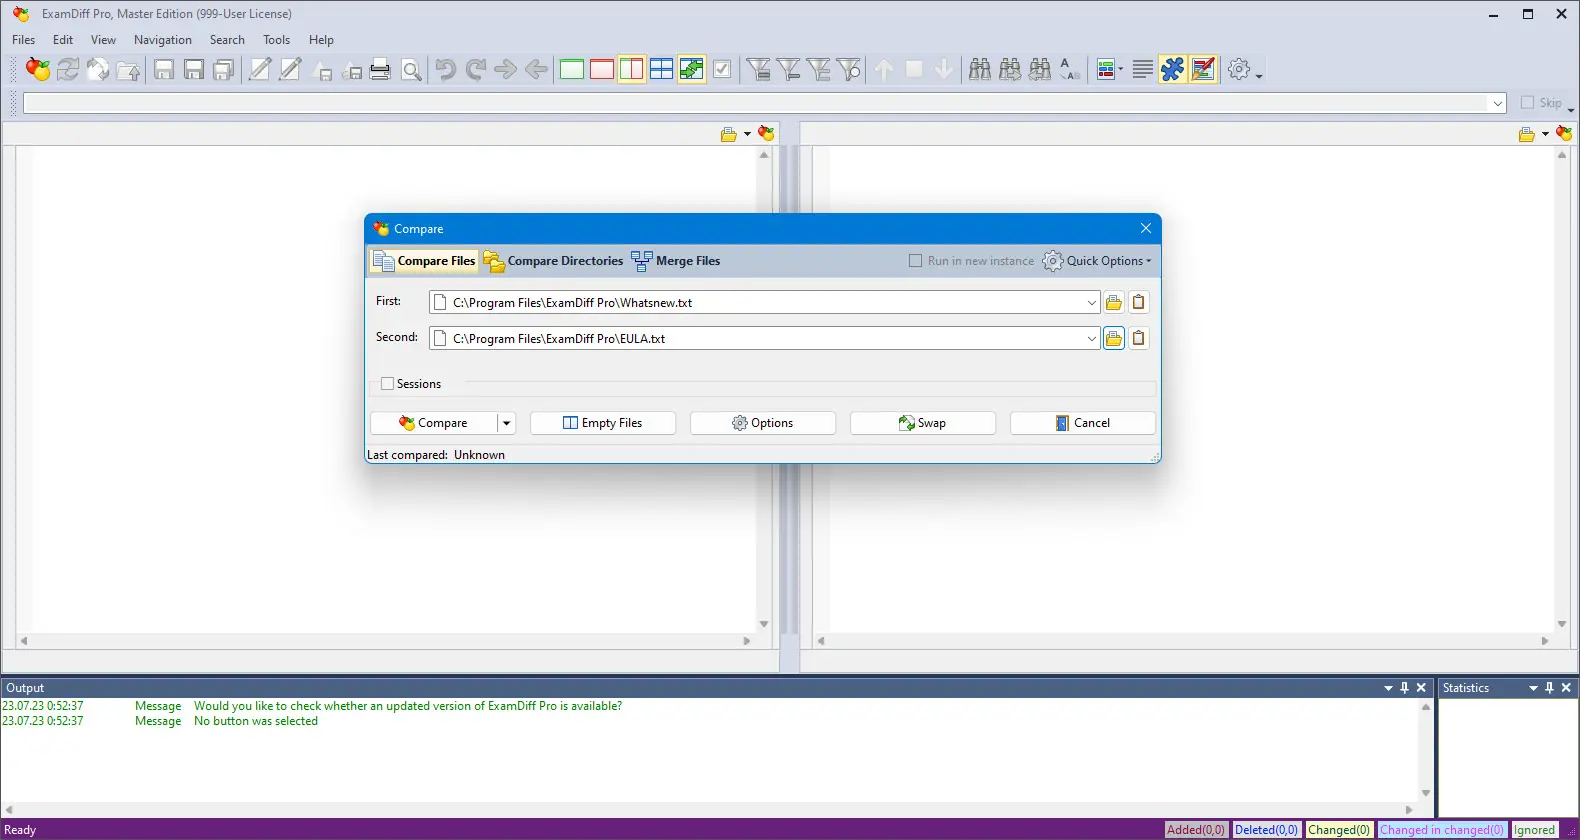This screenshot has height=840, width=1580.
Task: Open Print Preview with the magnifier icon
Action: (x=411, y=69)
